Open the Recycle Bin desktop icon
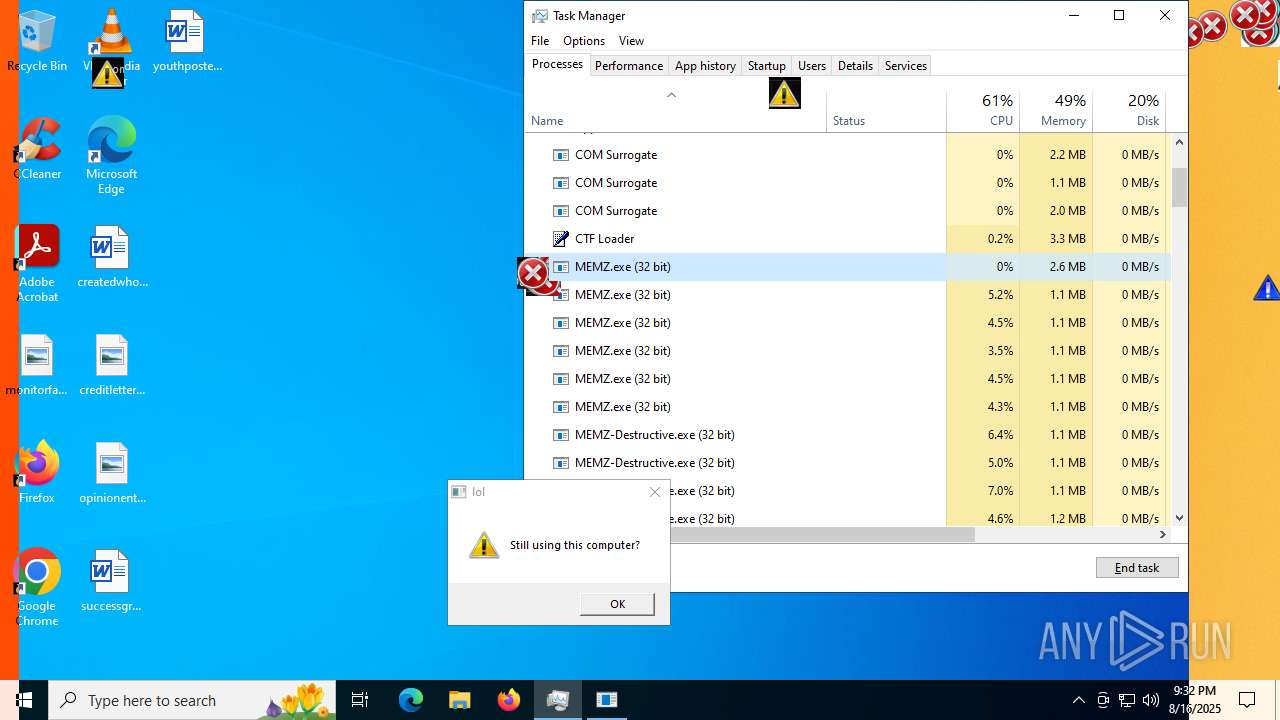This screenshot has height=720, width=1280. 37,40
